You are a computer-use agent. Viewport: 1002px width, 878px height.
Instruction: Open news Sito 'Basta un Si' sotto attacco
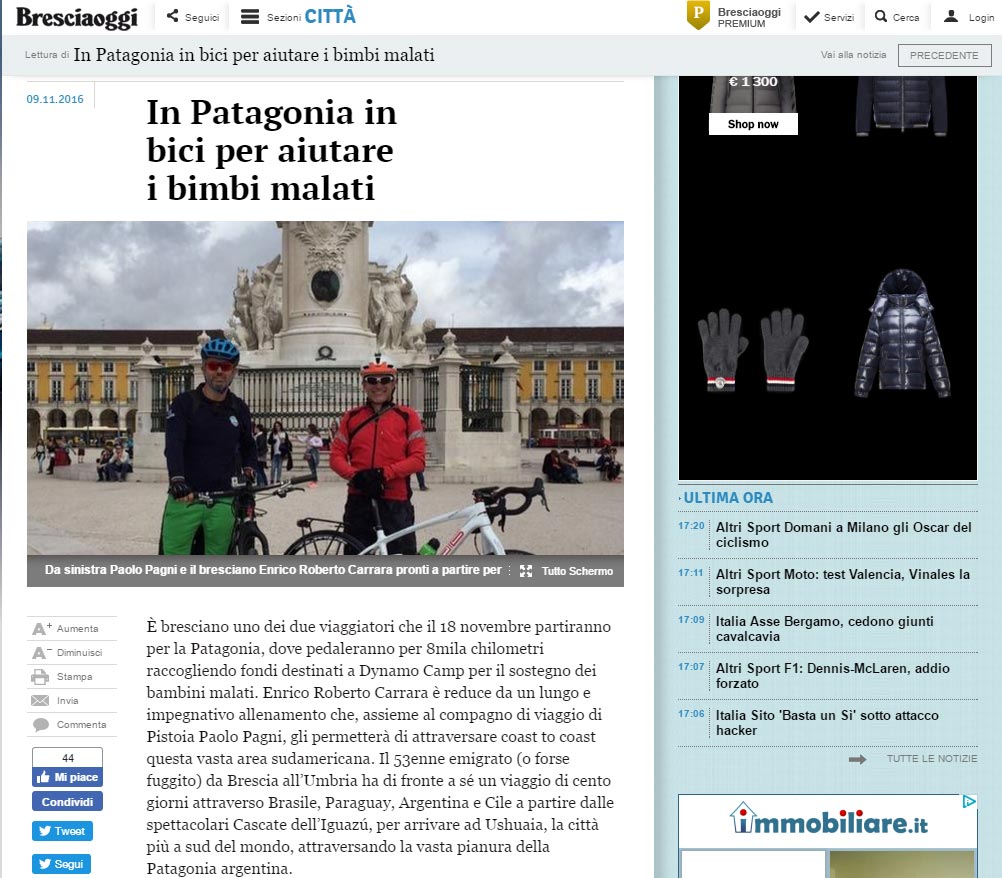[x=827, y=723]
